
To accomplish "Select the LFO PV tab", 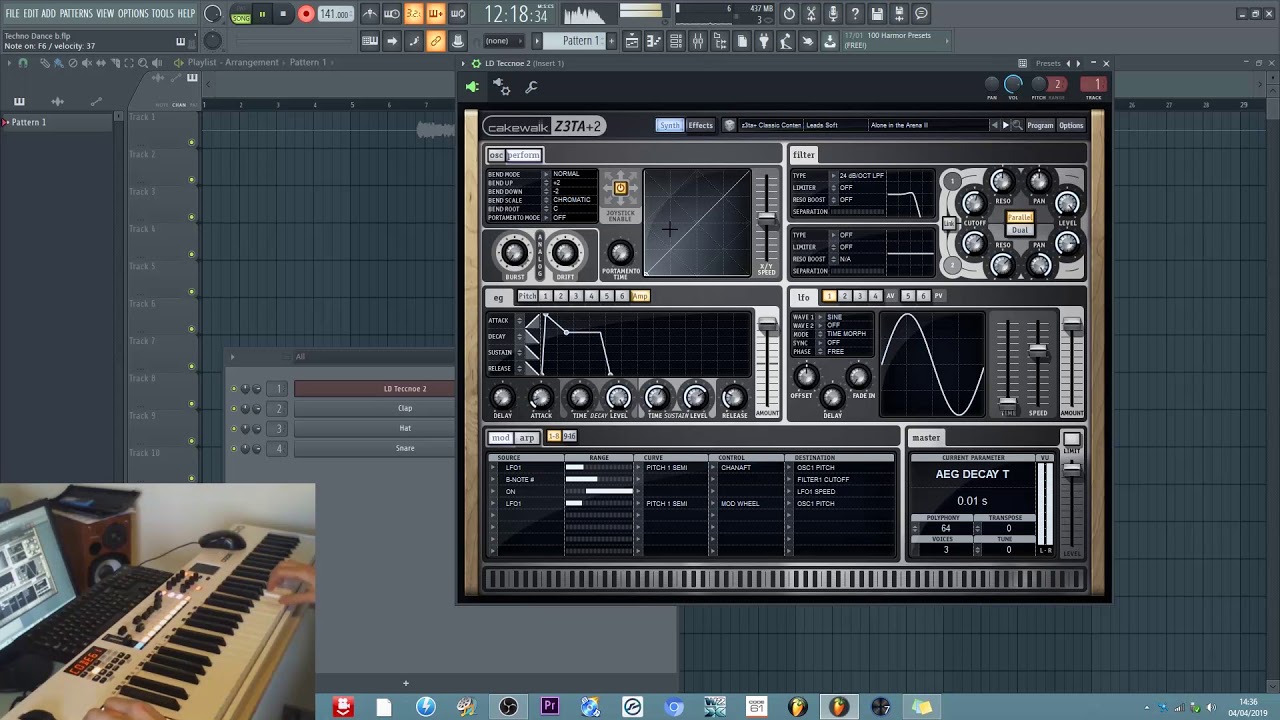I will click(938, 296).
